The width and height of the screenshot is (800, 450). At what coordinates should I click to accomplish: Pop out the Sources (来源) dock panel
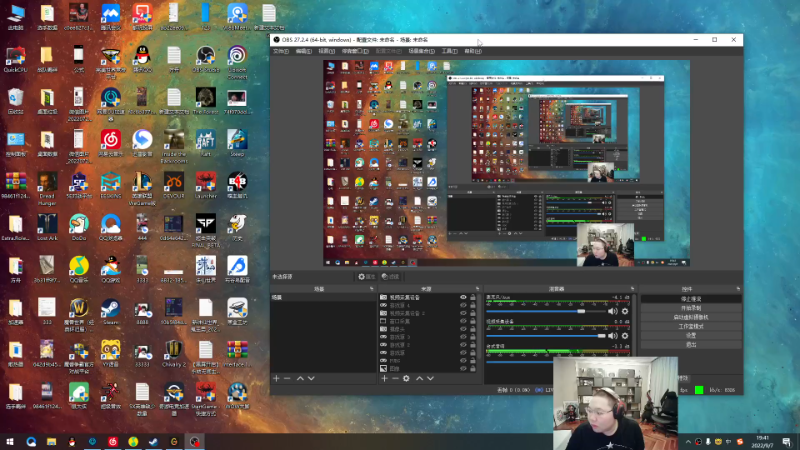[478, 289]
